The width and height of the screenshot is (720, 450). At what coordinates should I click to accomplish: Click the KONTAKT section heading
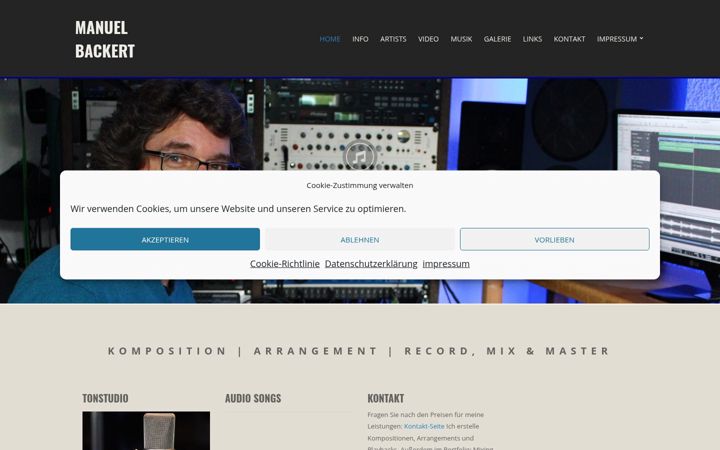[386, 398]
